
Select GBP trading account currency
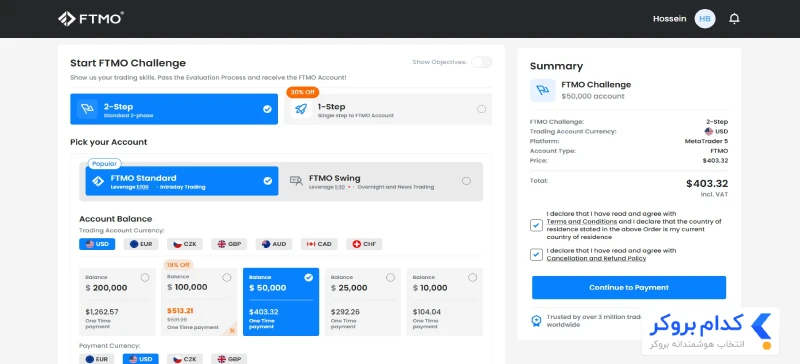pos(229,244)
